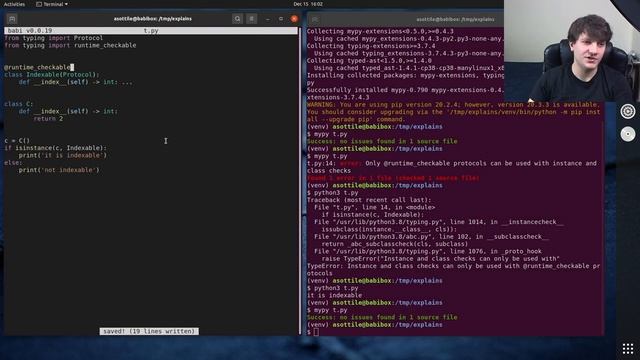The height and width of the screenshot is (360, 640).
Task: Click the last shell prompt with cursor
Action: click(313, 333)
